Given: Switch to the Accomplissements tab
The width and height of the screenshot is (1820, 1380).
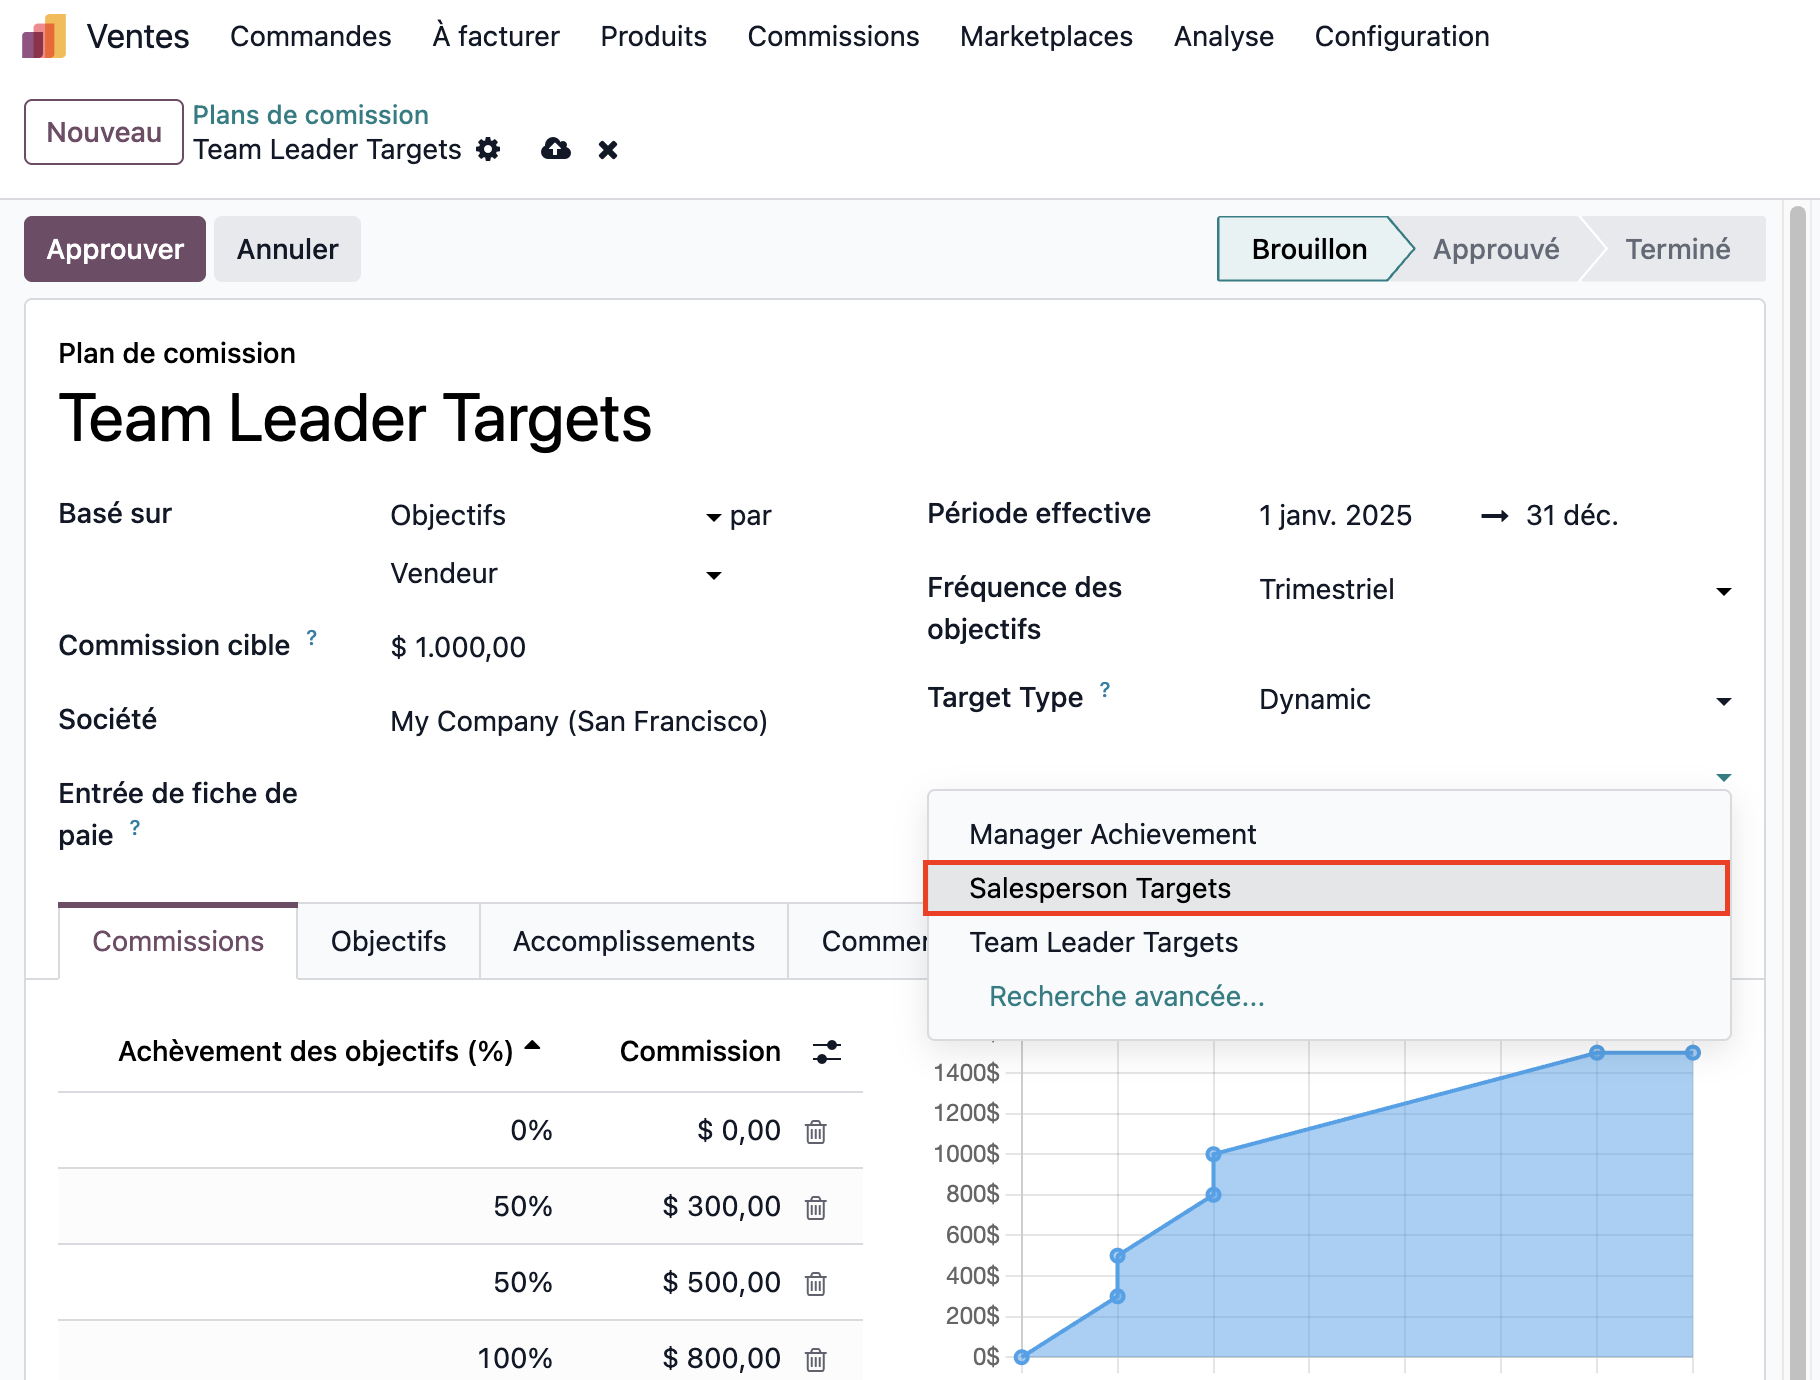Looking at the screenshot, I should pyautogui.click(x=634, y=942).
